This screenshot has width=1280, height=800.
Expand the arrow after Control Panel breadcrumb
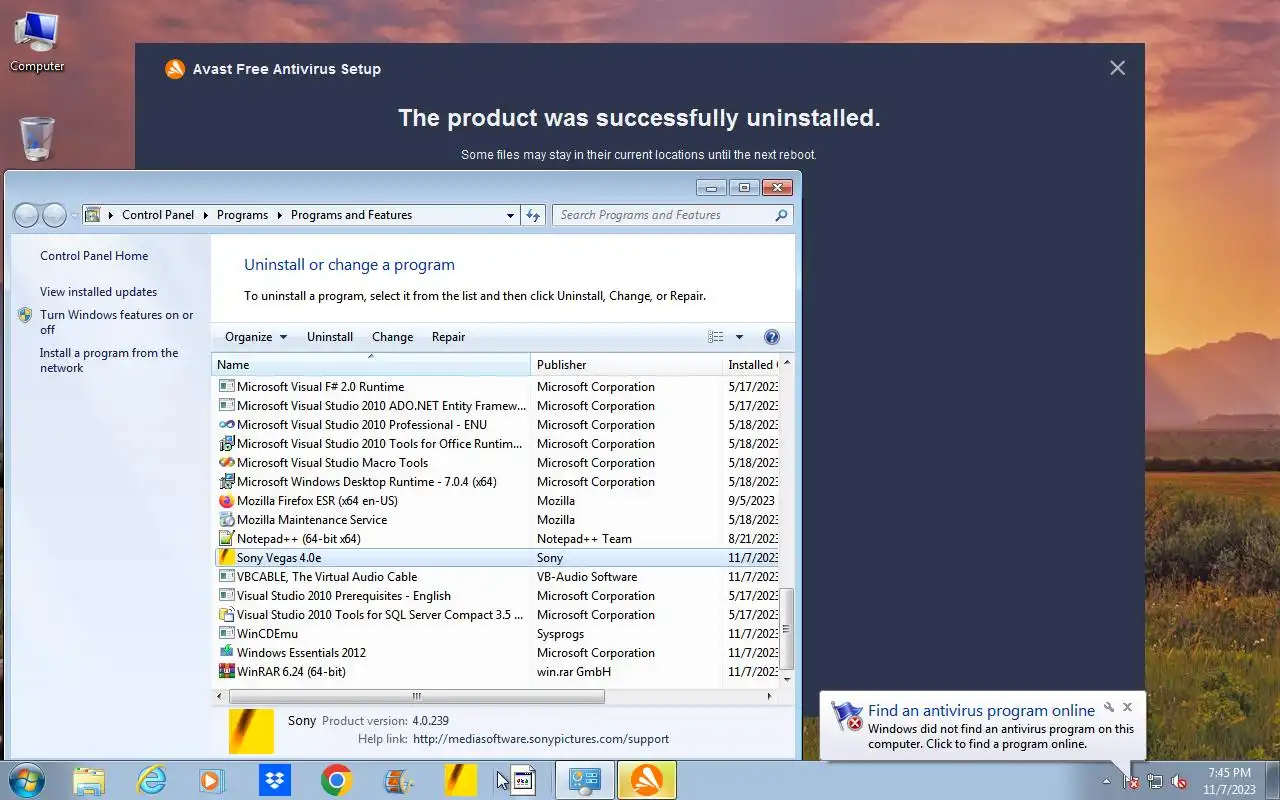tap(205, 215)
